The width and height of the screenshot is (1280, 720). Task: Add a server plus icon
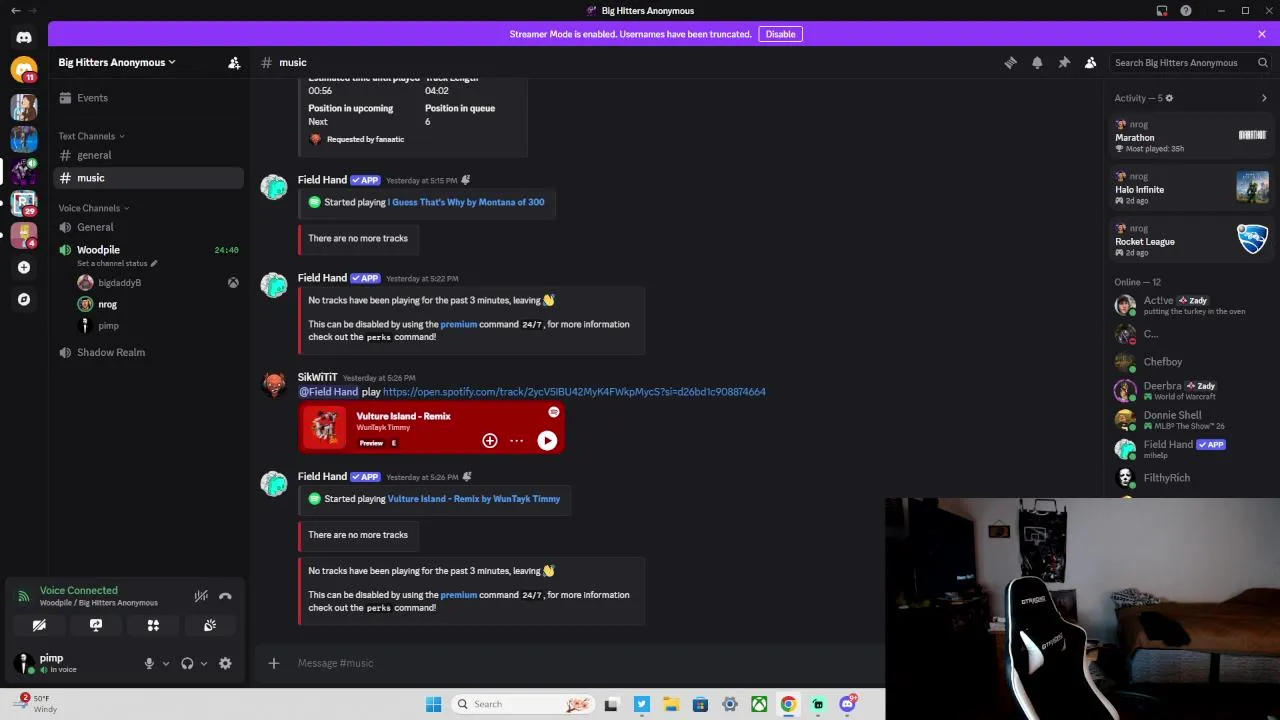pos(24,267)
